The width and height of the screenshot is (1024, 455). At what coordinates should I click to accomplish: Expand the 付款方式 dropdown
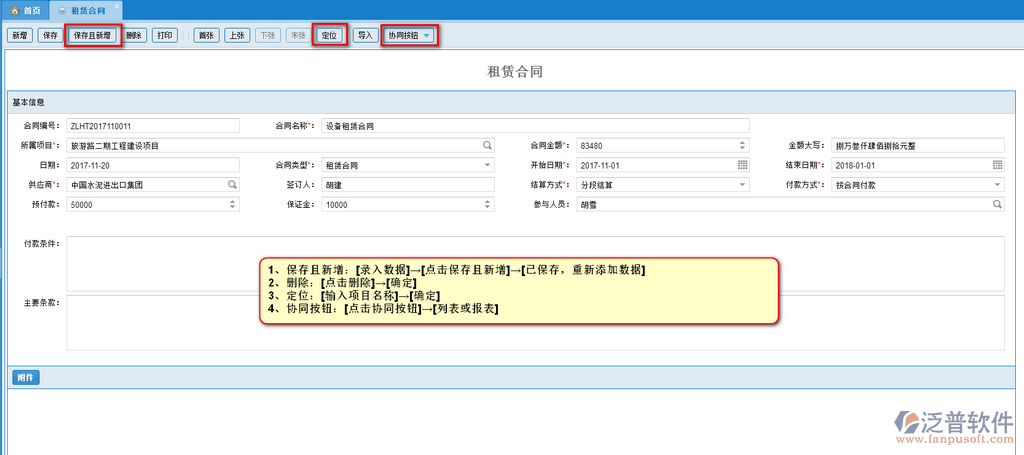tap(997, 185)
